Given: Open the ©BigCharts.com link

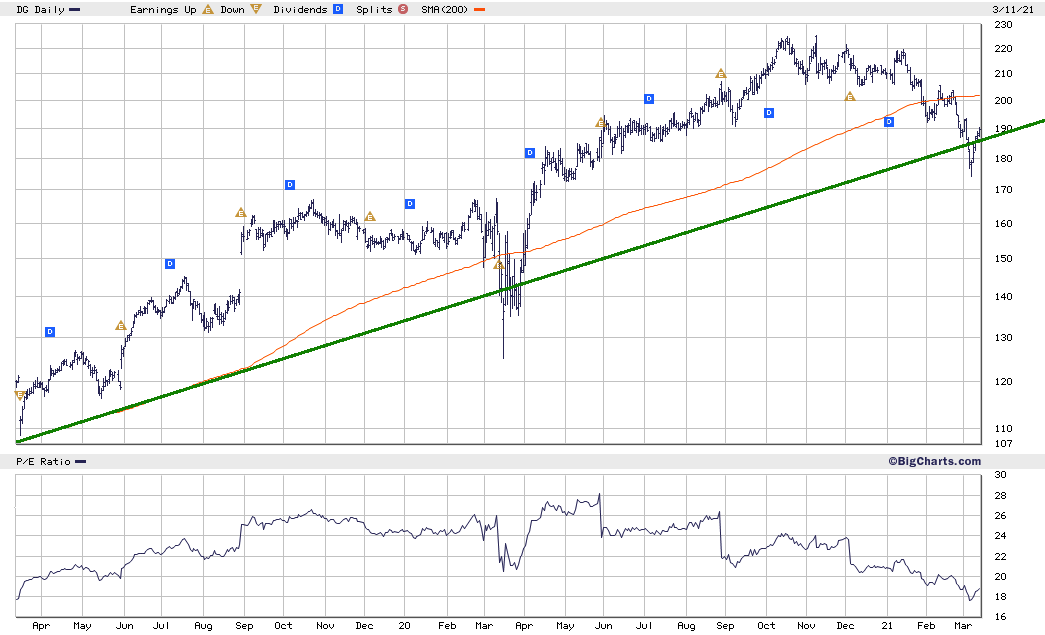Looking at the screenshot, I should click(934, 461).
